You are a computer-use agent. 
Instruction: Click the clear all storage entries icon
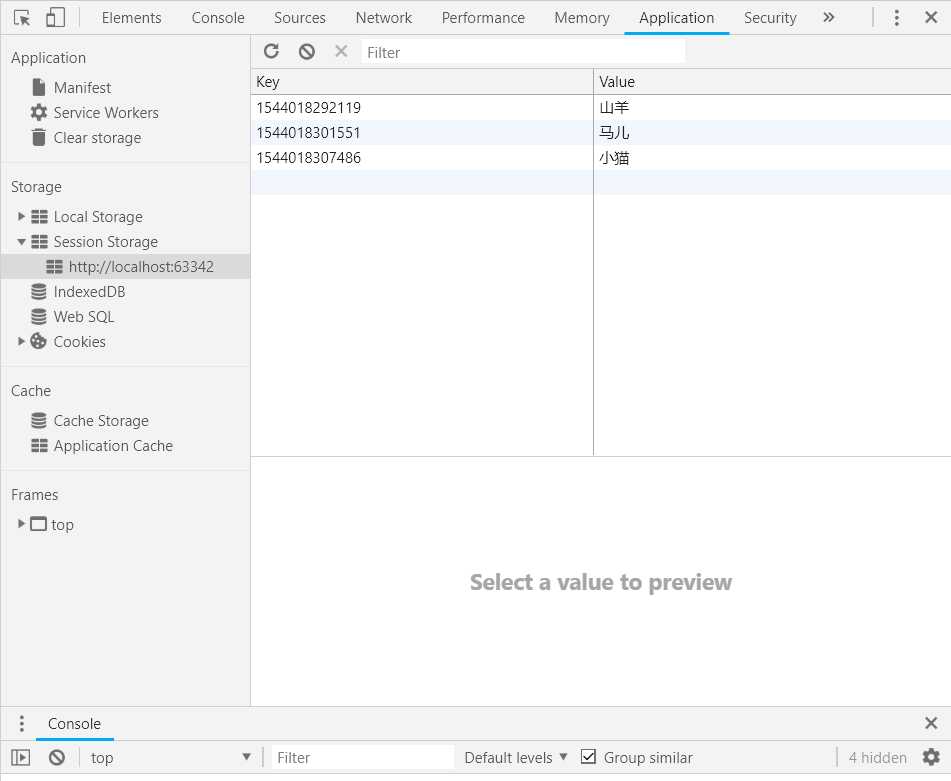[x=307, y=52]
